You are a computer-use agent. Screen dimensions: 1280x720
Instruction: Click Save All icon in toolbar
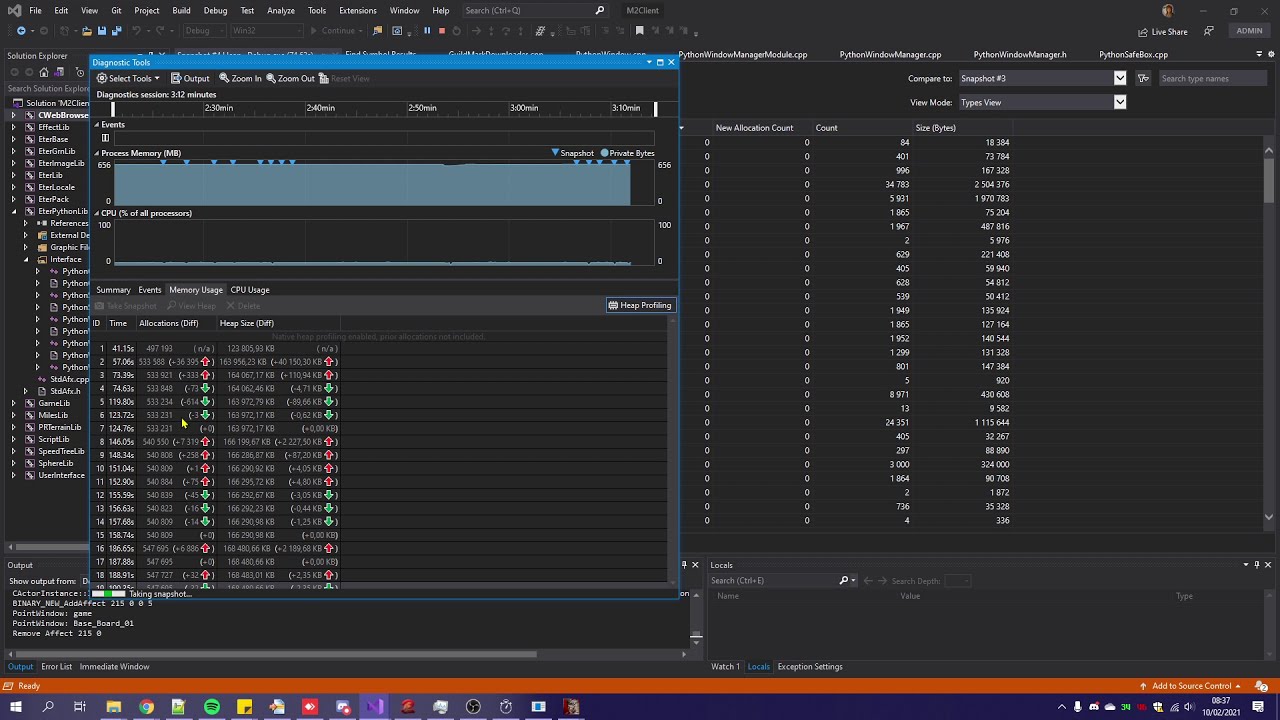click(x=115, y=31)
